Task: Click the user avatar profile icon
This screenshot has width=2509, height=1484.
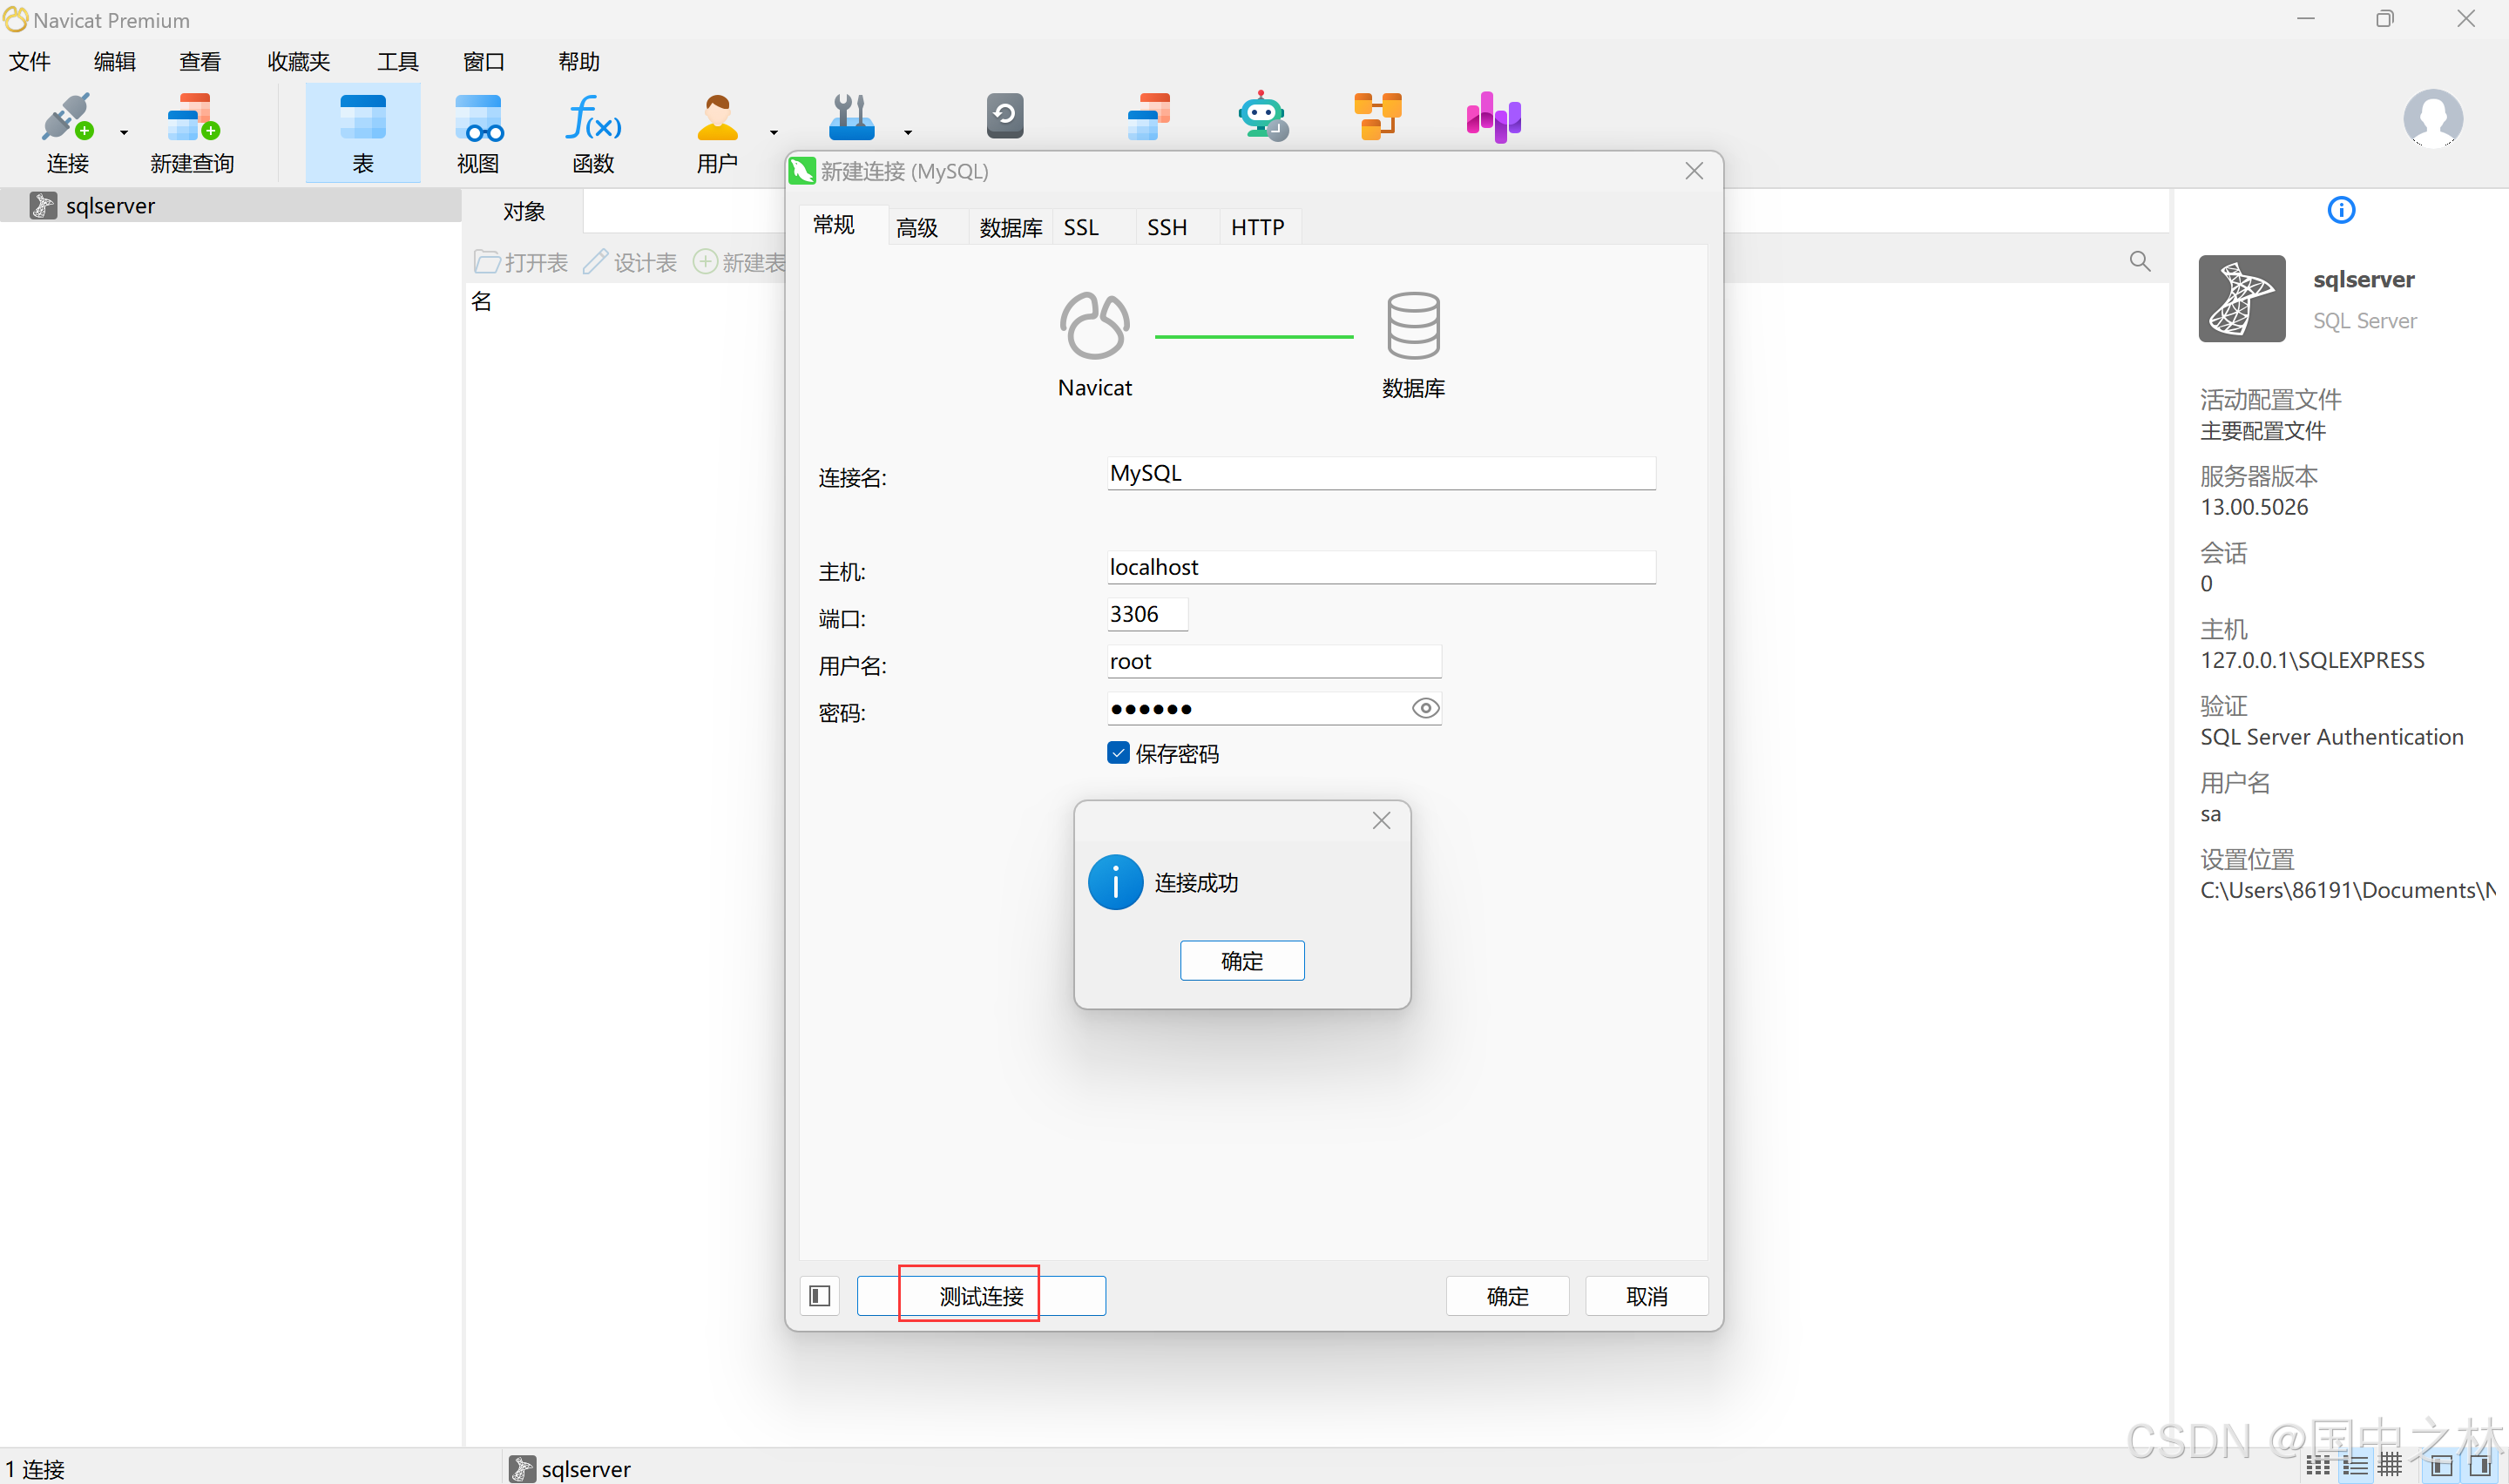Action: [2433, 119]
